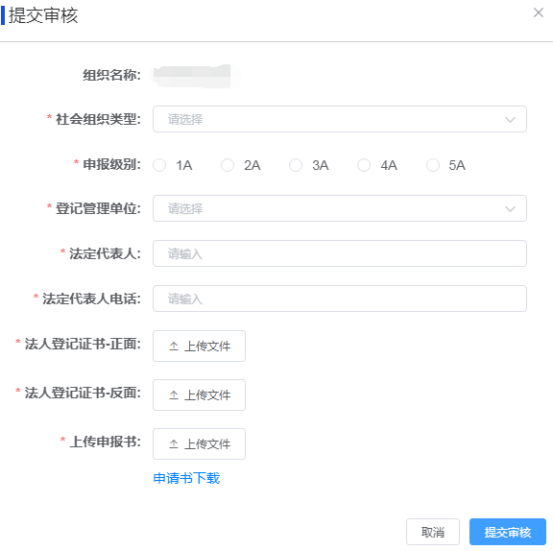The width and height of the screenshot is (553, 551).
Task: Expand 社会组织类型 chevron arrow
Action: [510, 120]
